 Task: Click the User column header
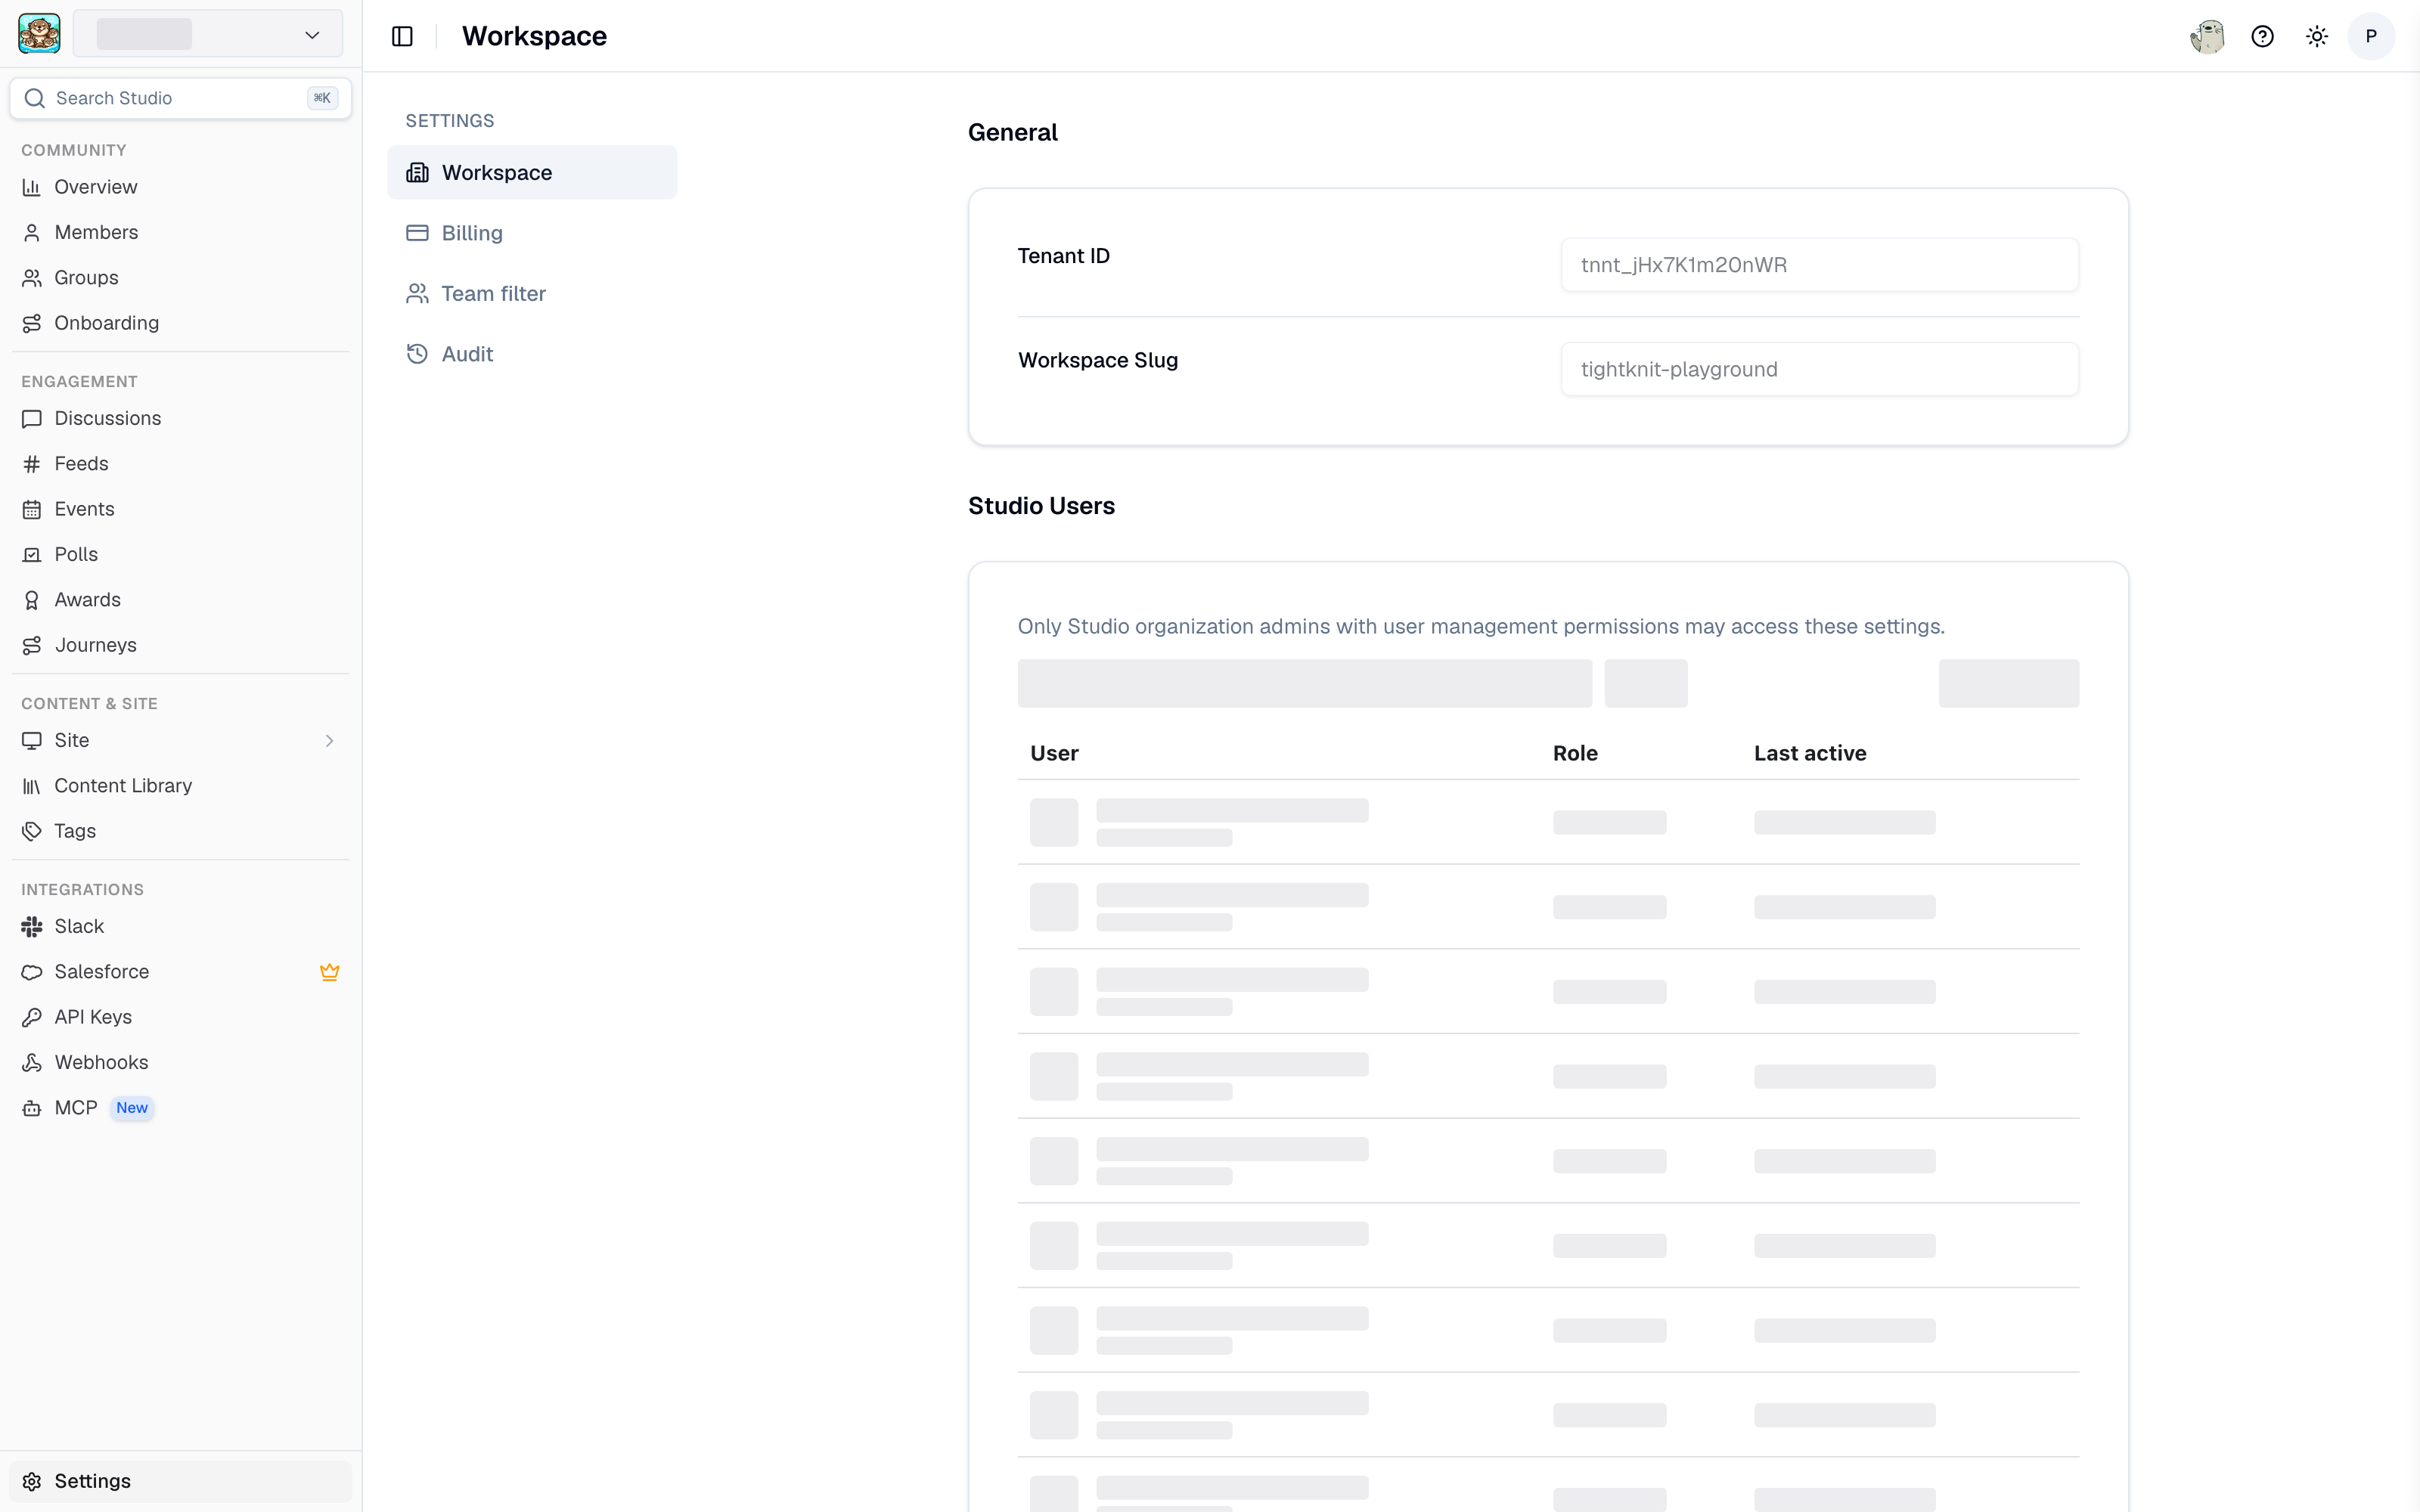coord(1054,753)
